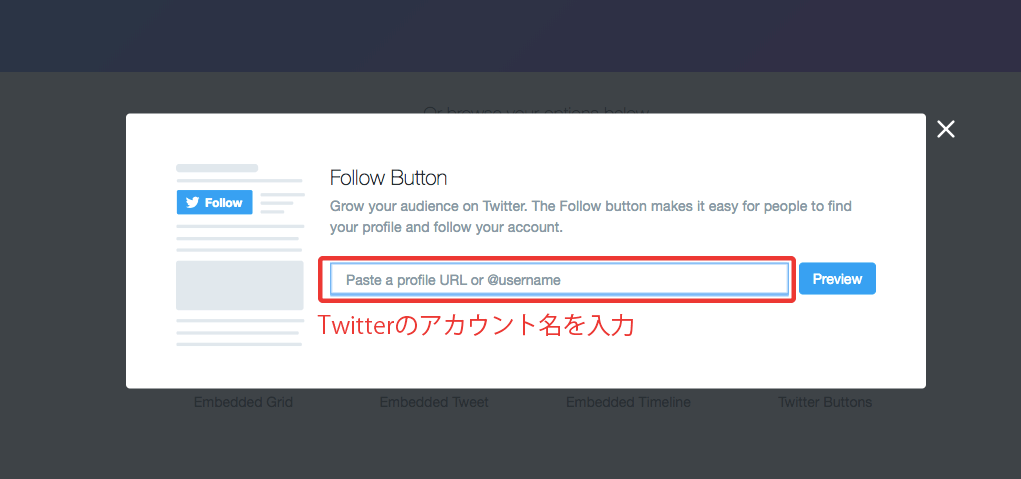The height and width of the screenshot is (479, 1021).
Task: Open the Twitter Buttons option
Action: tap(825, 402)
